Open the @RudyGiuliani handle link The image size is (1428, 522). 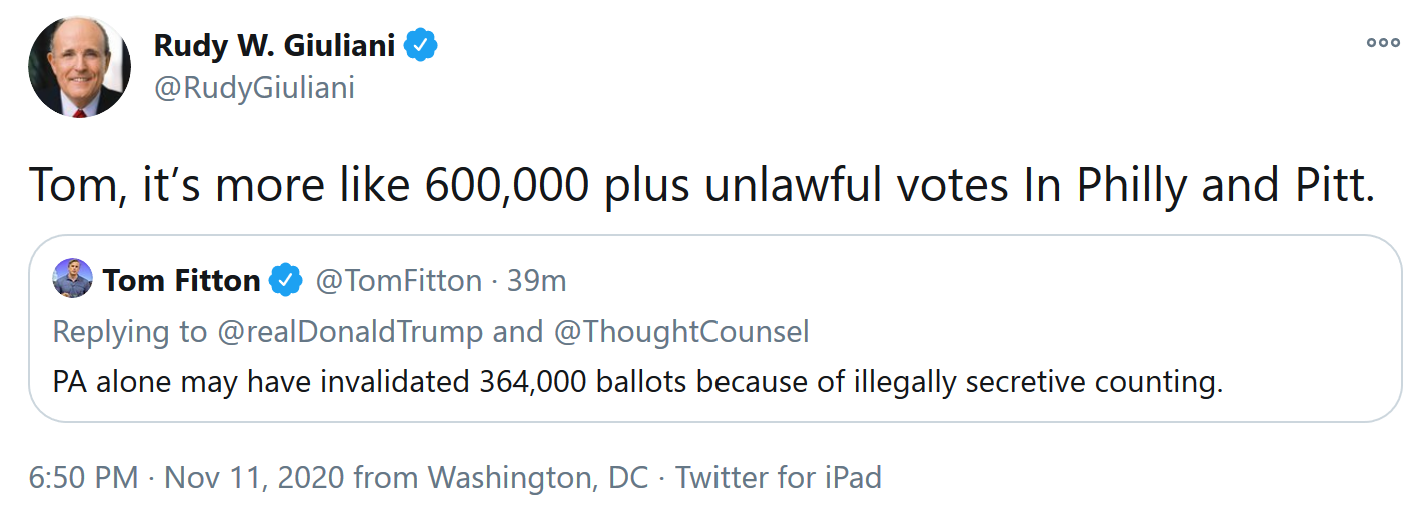coord(254,89)
